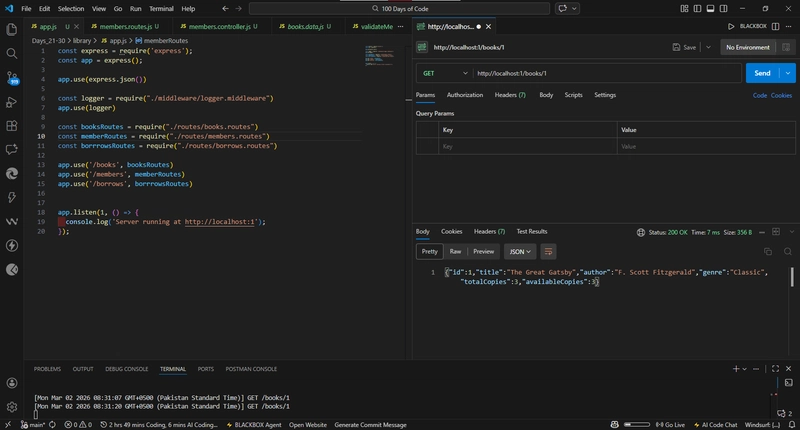Click the search icon in response panel

(x=787, y=252)
